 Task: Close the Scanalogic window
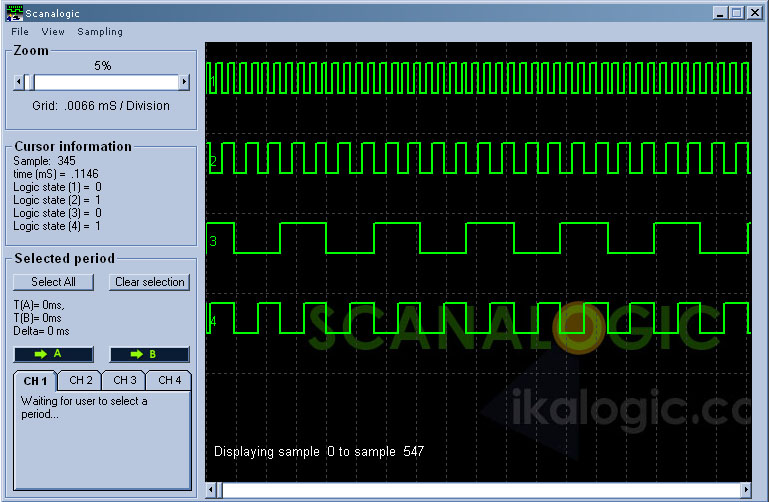click(754, 13)
